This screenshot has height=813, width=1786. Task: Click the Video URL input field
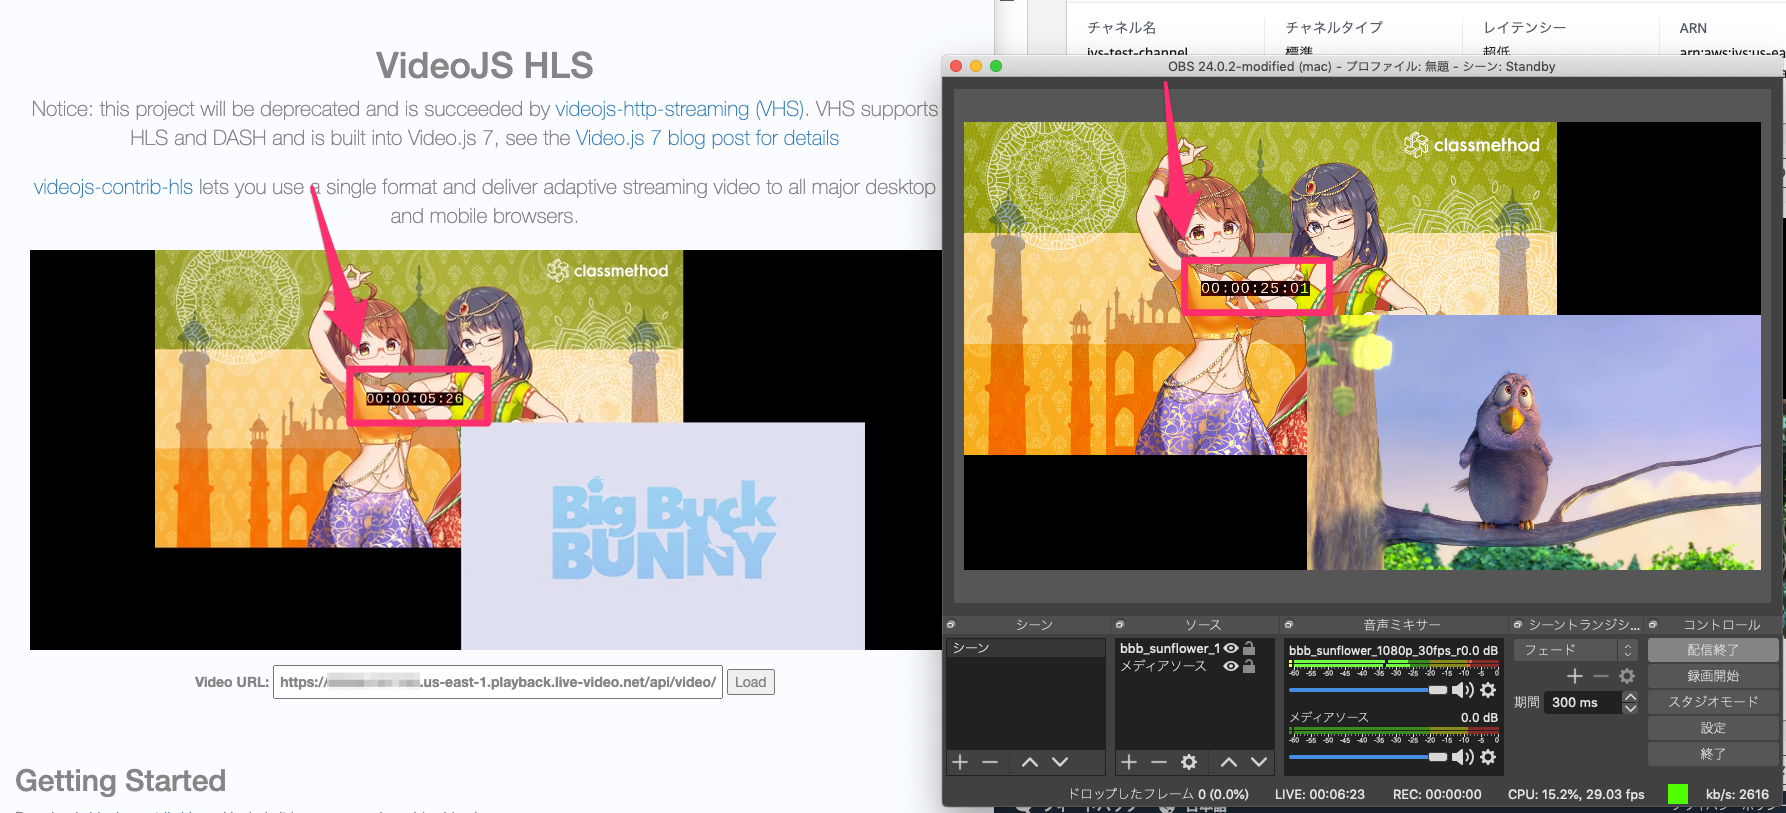coord(497,682)
